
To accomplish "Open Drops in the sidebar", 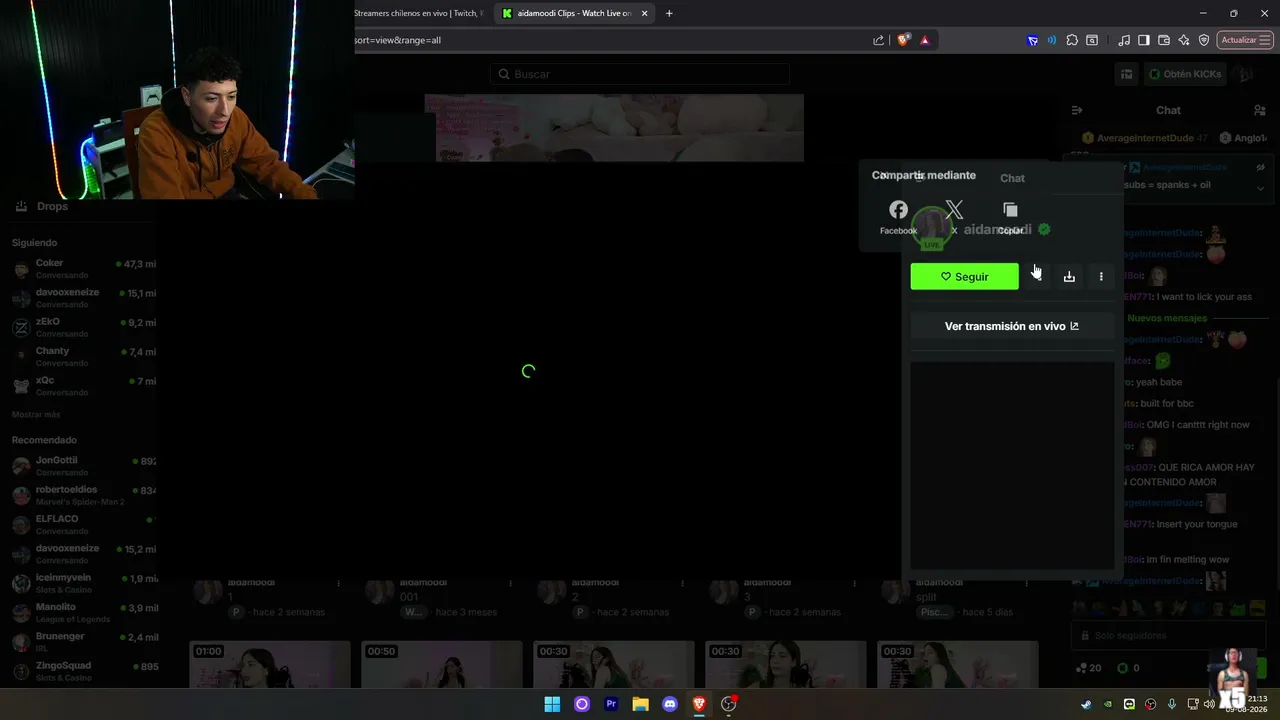I will 41,206.
